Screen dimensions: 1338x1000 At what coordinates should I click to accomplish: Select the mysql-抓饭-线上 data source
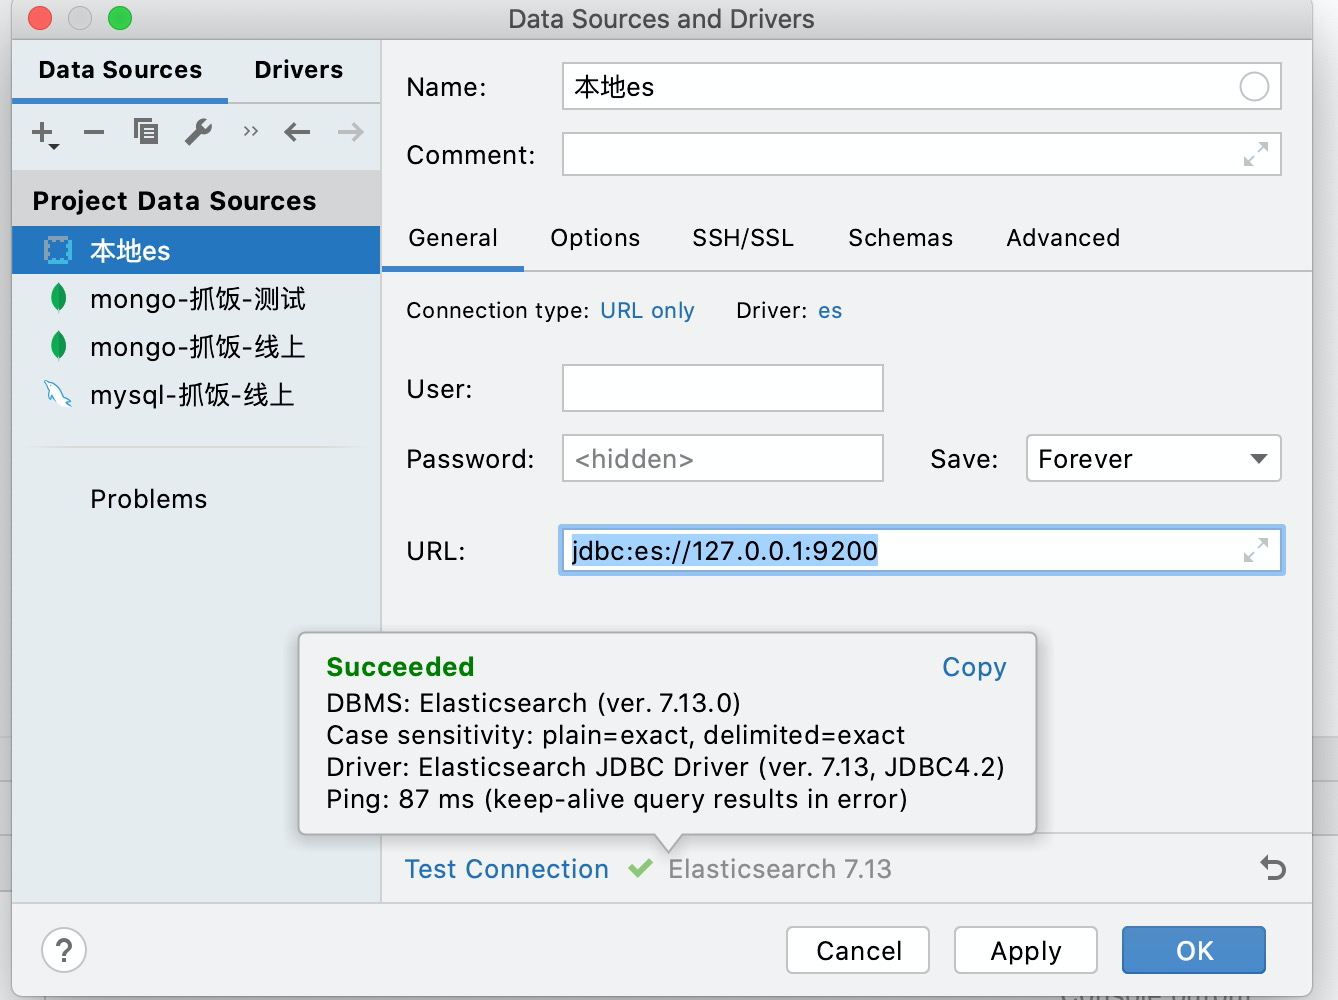pyautogui.click(x=192, y=394)
